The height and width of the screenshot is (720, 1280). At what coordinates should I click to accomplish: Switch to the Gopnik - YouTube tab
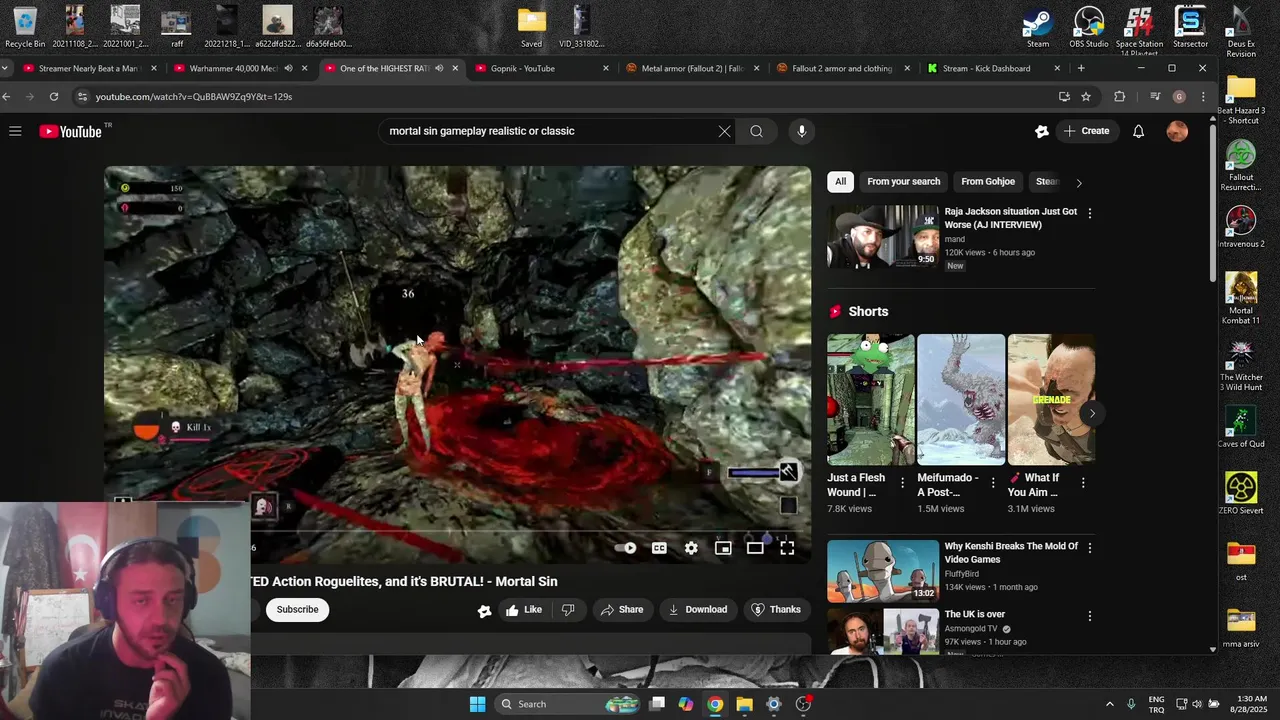click(x=540, y=68)
